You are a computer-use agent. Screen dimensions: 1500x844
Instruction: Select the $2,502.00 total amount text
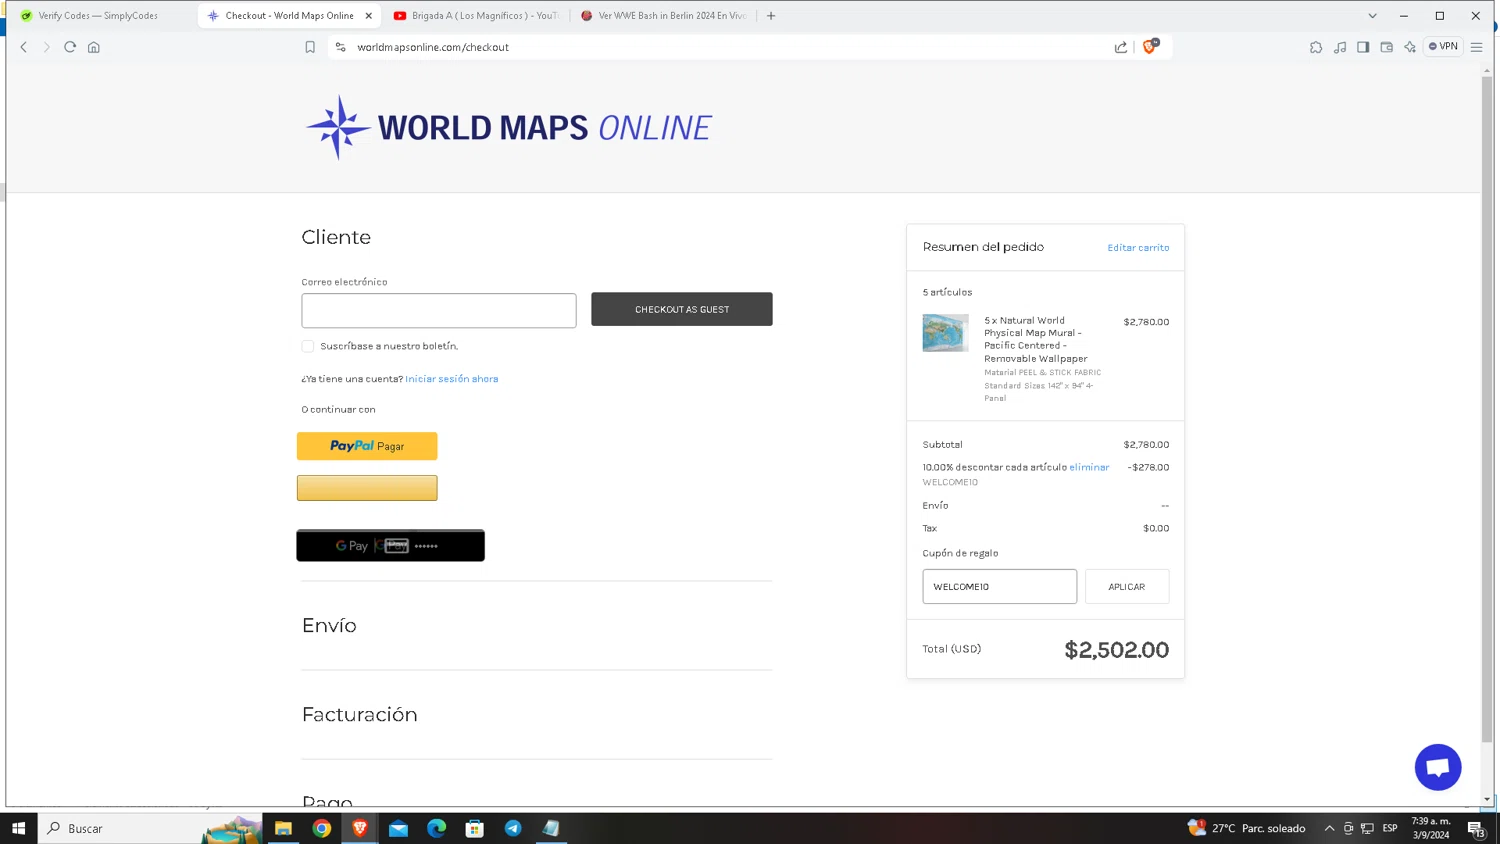click(1116, 650)
